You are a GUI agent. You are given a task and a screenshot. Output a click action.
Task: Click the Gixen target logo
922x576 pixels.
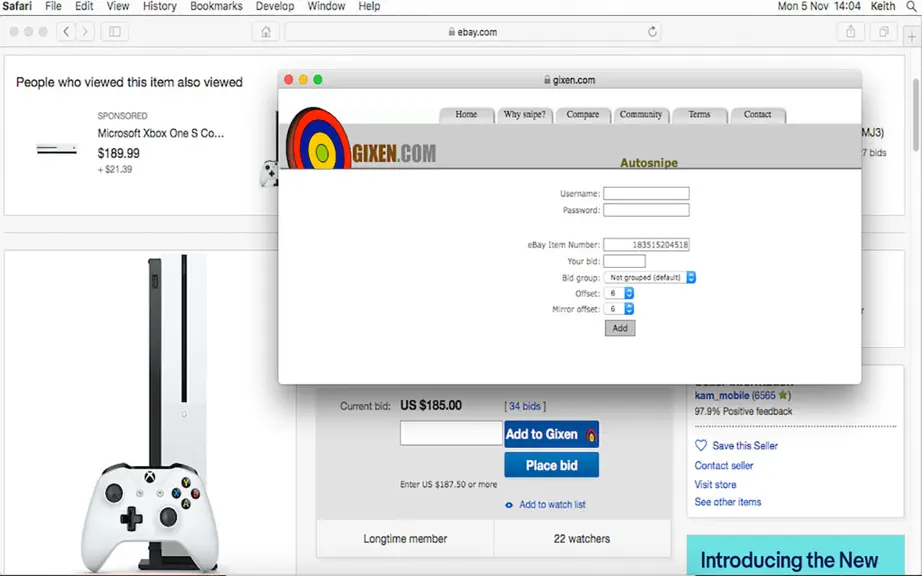click(318, 139)
